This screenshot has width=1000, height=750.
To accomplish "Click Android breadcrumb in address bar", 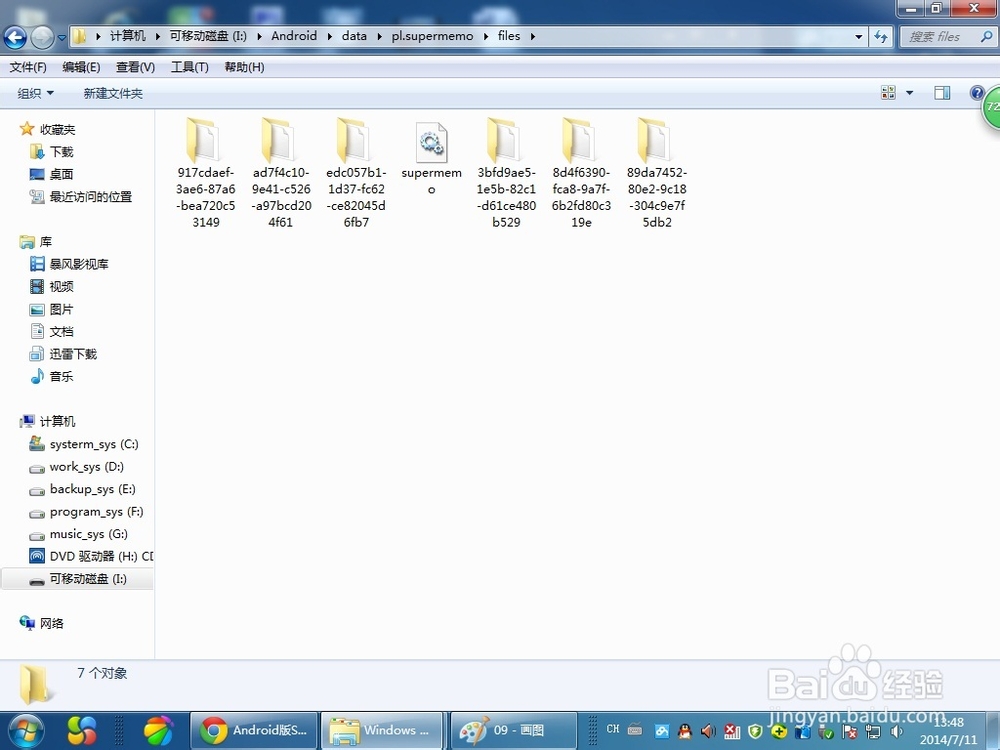I will 294,36.
